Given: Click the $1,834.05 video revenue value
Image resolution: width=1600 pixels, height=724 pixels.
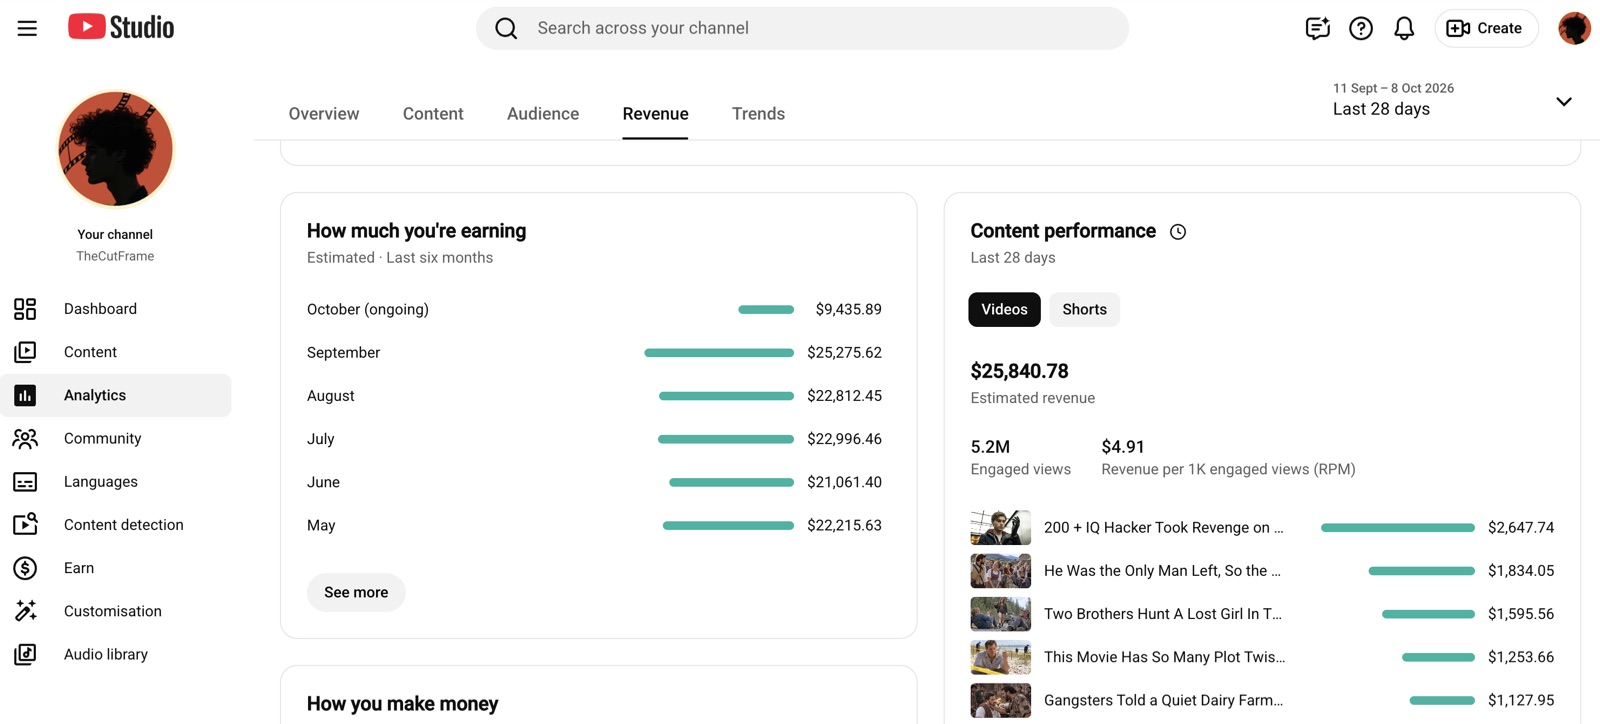Looking at the screenshot, I should pos(1521,571).
